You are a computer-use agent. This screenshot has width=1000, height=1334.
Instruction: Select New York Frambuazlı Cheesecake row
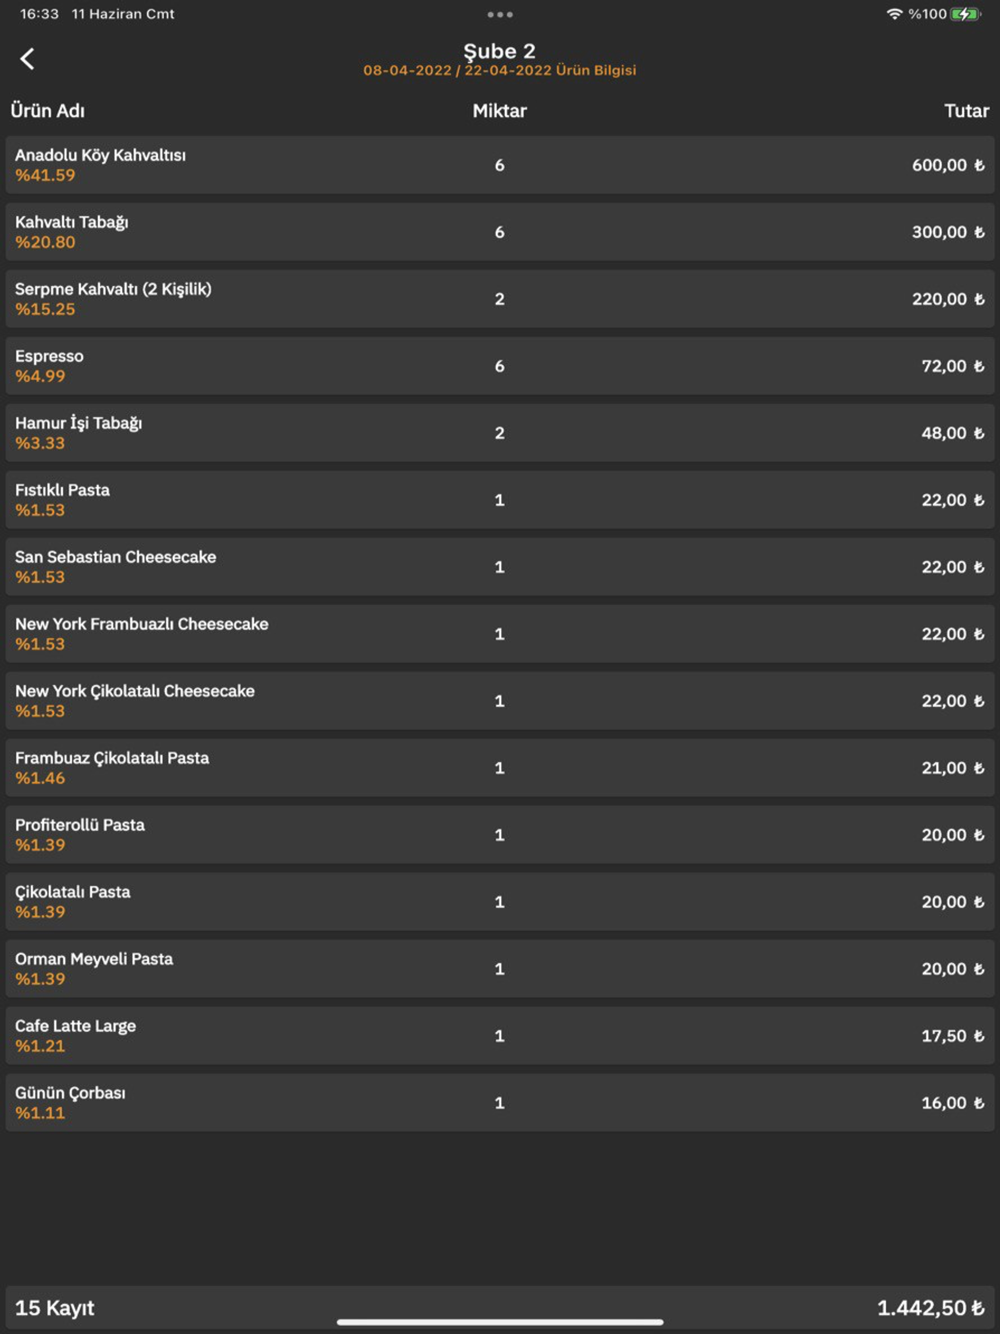499,634
